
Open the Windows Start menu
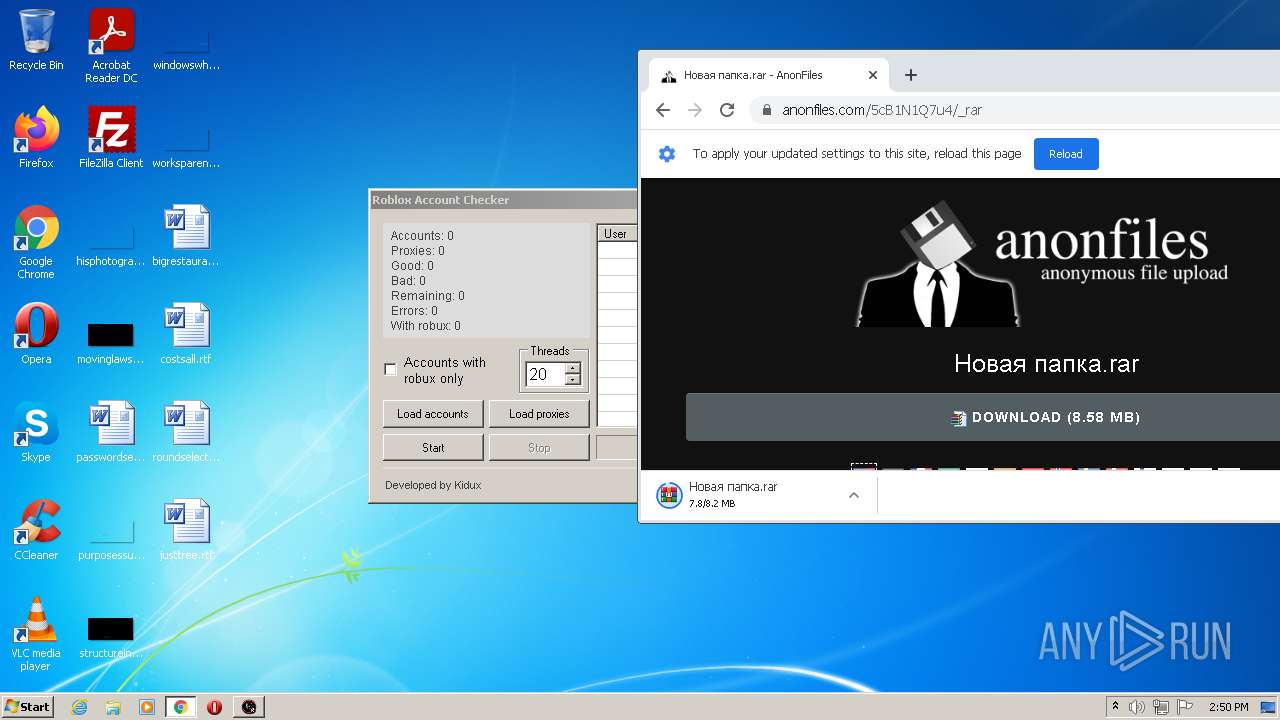coord(27,707)
